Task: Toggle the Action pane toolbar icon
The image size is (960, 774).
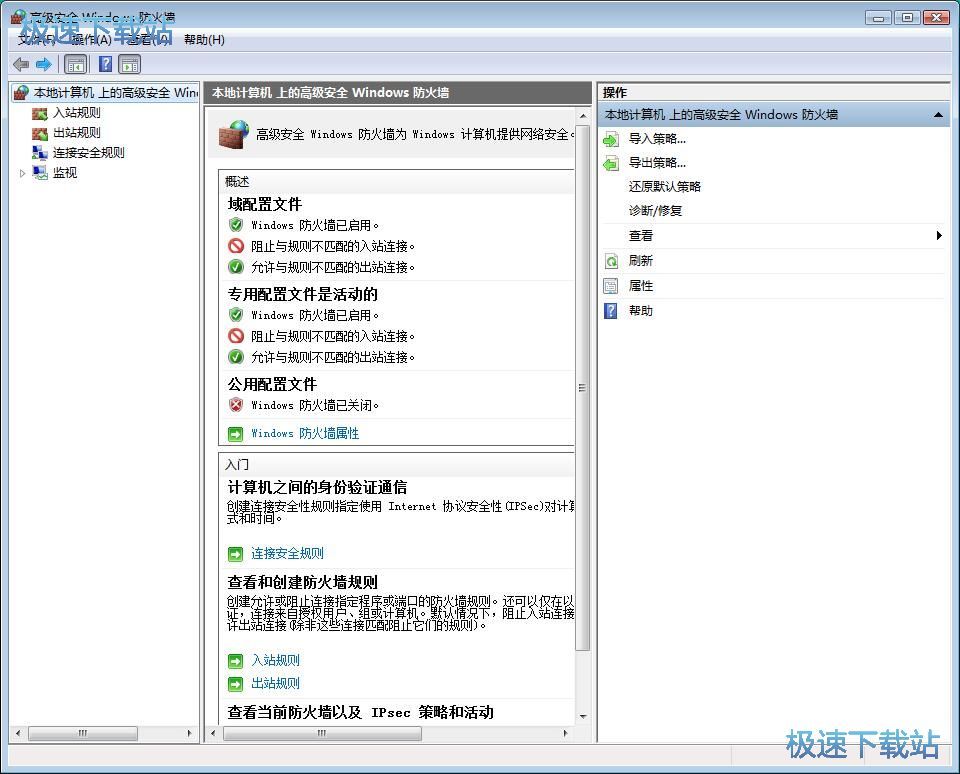Action: point(130,64)
